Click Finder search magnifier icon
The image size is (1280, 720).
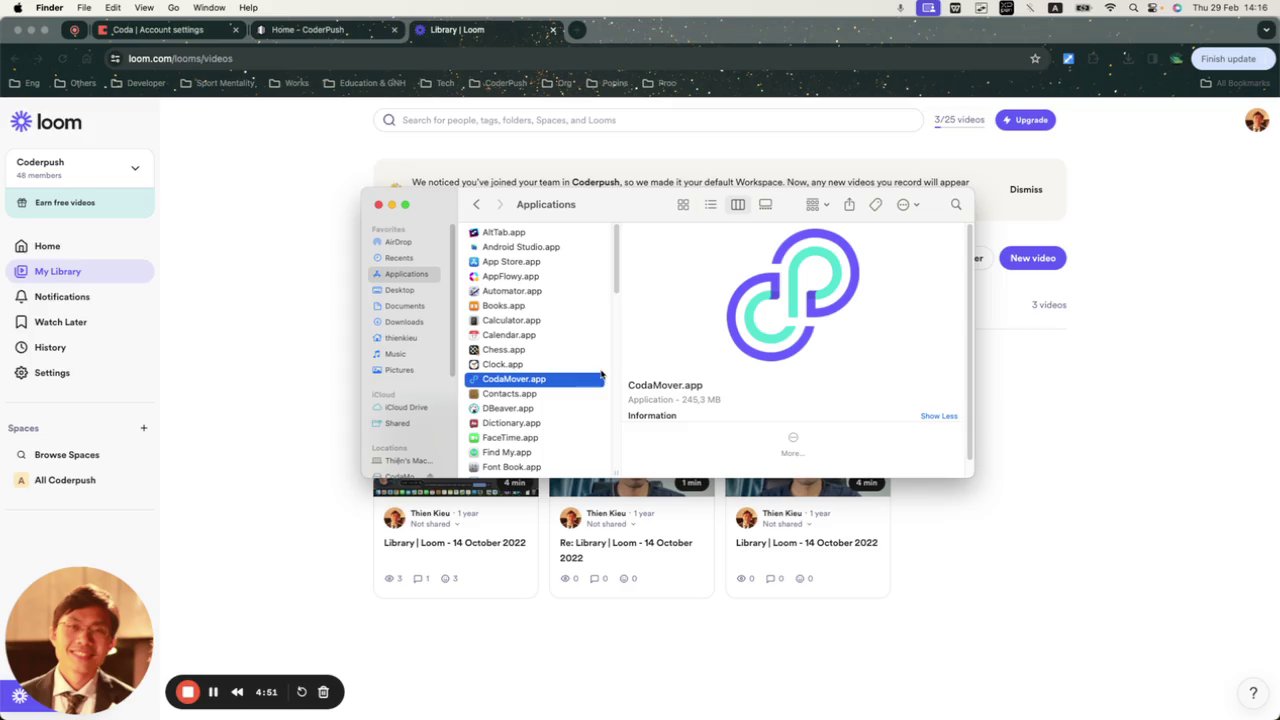point(956,204)
